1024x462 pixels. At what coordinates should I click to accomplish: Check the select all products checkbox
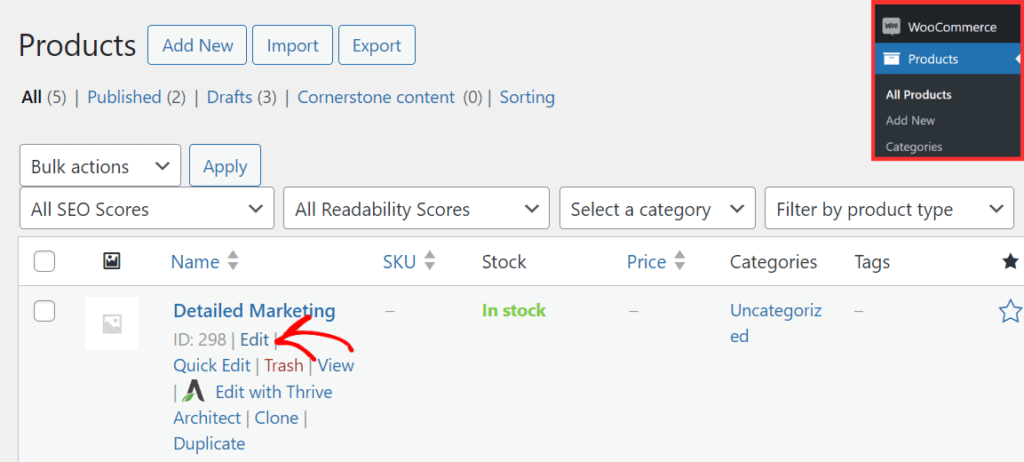click(45, 262)
